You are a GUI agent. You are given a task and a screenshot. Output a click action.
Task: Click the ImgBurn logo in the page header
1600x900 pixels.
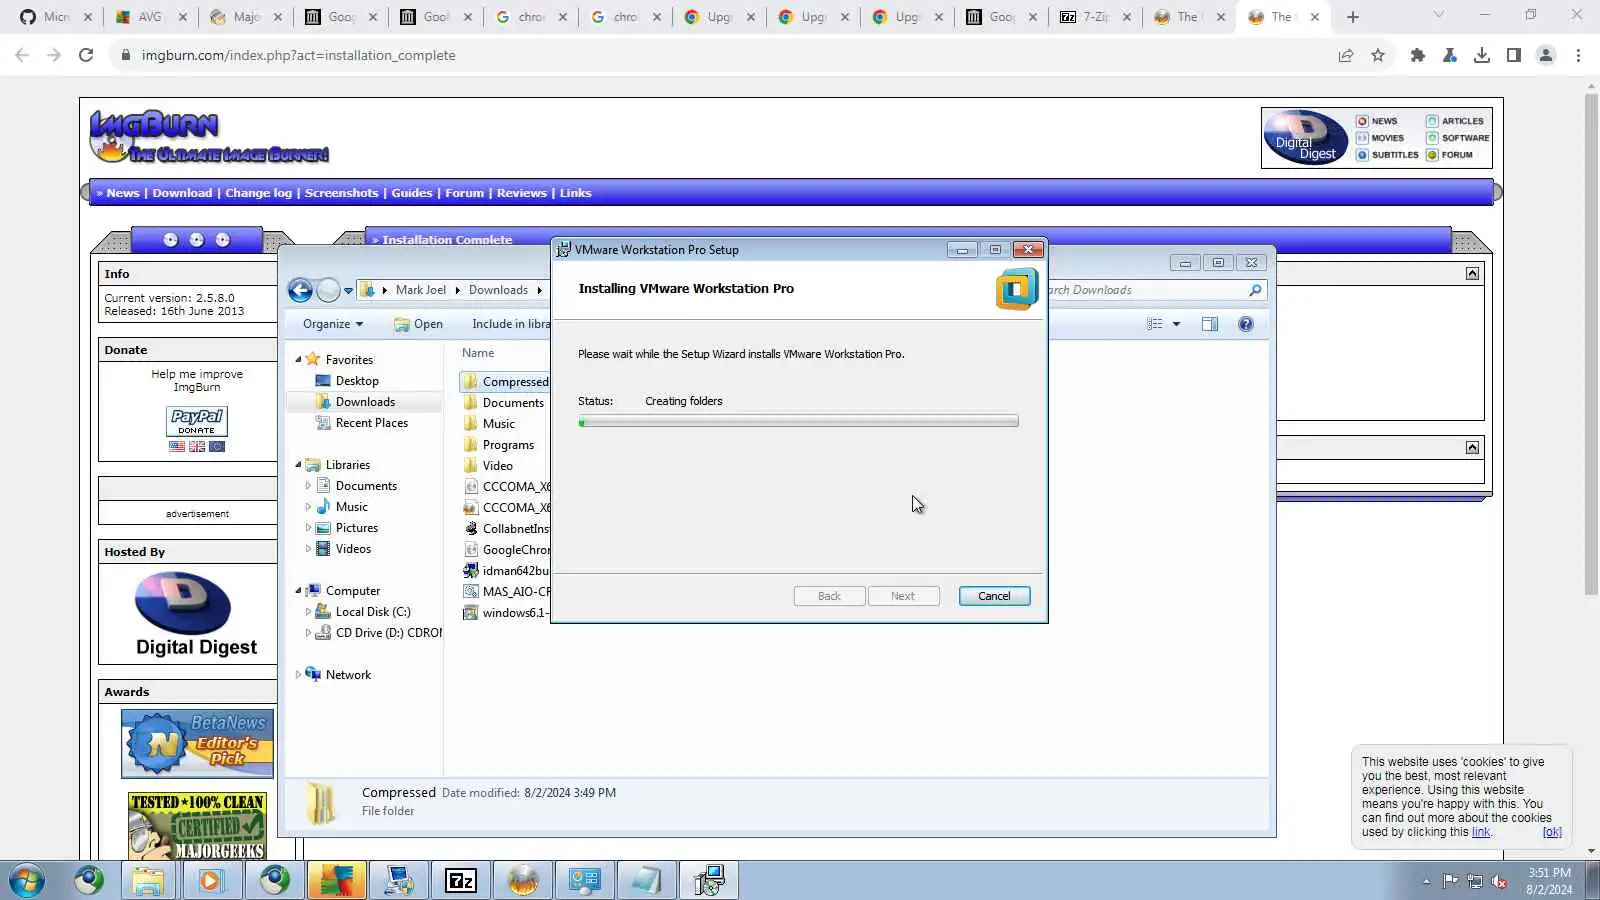pos(209,137)
